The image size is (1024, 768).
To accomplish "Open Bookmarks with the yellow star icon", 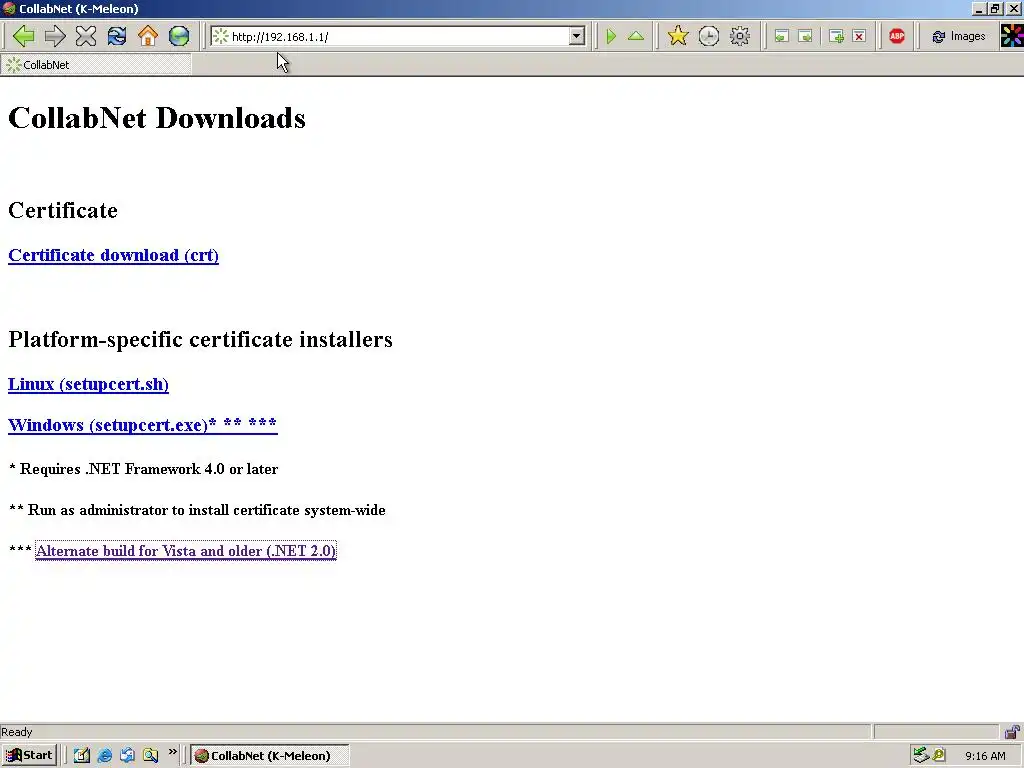I will (x=678, y=36).
